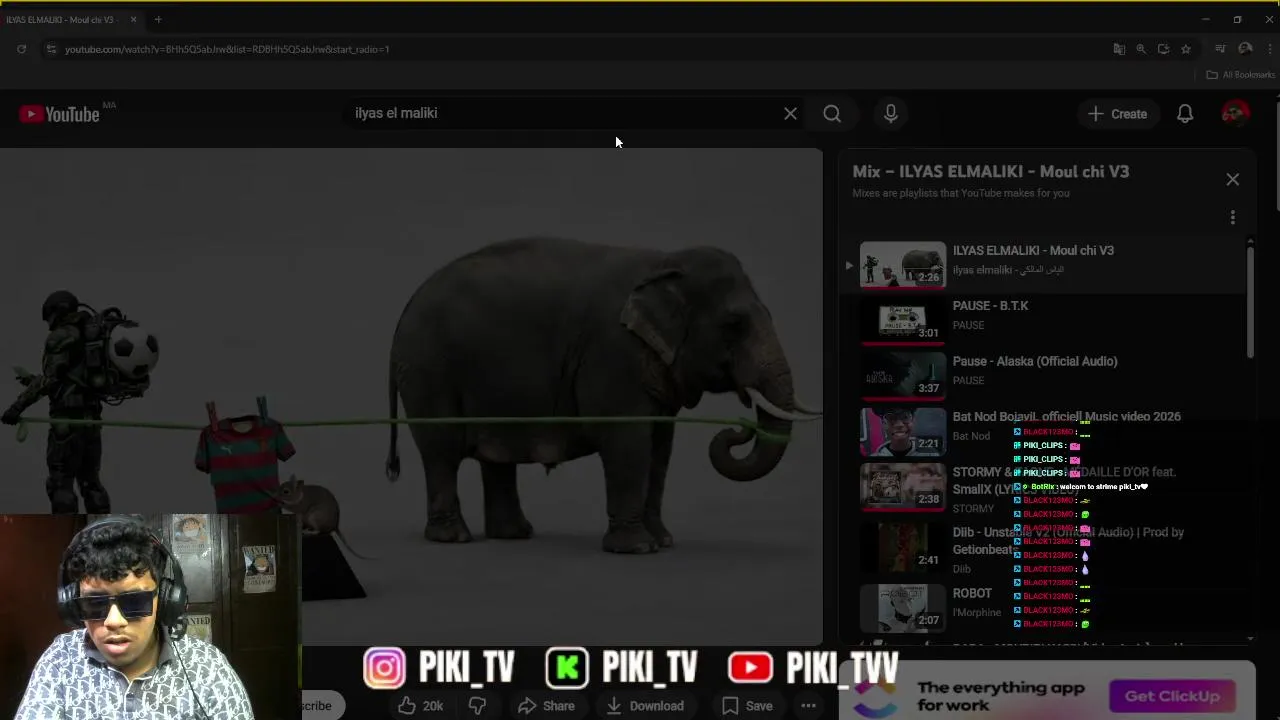Open the Create menu
Screen dimensions: 1280x720
[1118, 114]
